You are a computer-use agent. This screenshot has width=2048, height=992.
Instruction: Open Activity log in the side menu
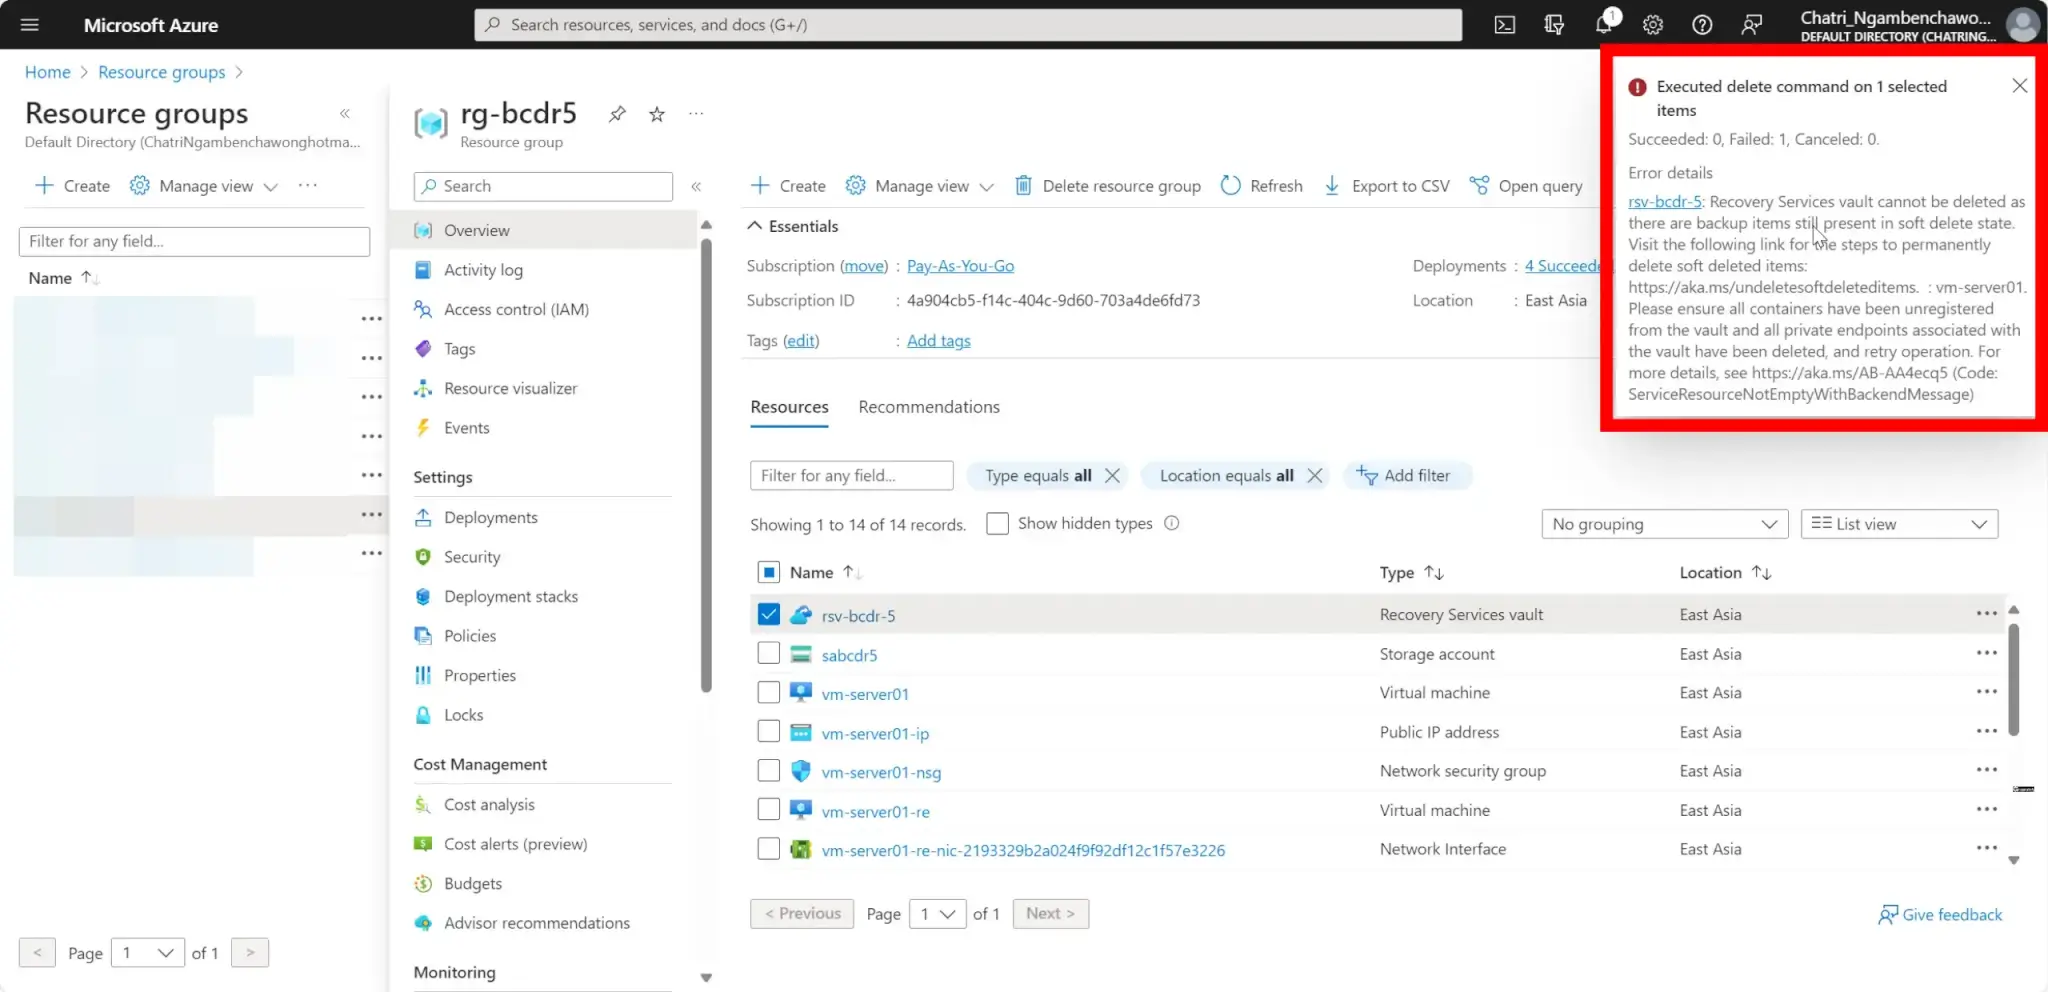pyautogui.click(x=483, y=270)
